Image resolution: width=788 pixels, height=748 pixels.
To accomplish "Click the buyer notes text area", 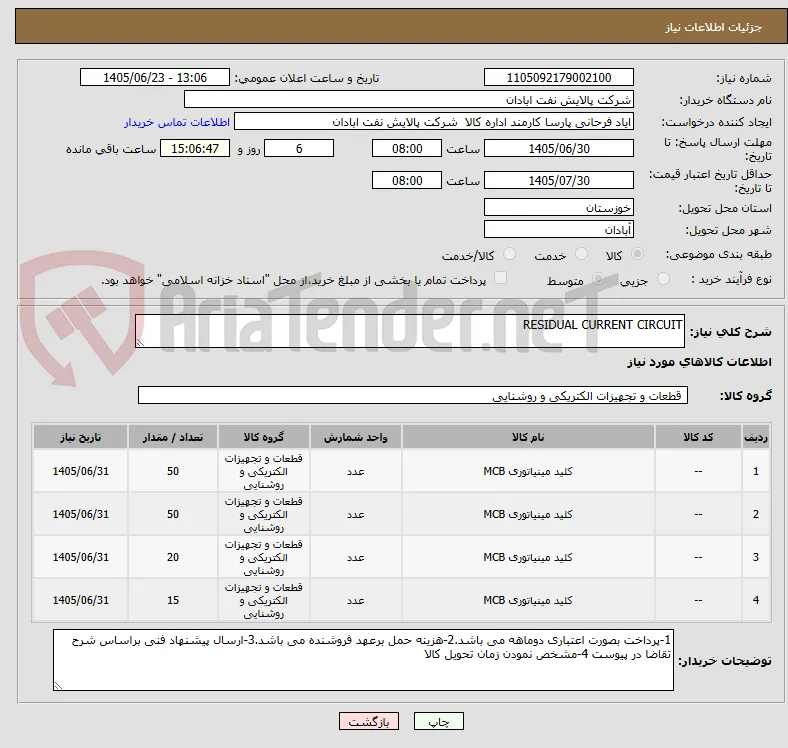I will click(x=363, y=660).
